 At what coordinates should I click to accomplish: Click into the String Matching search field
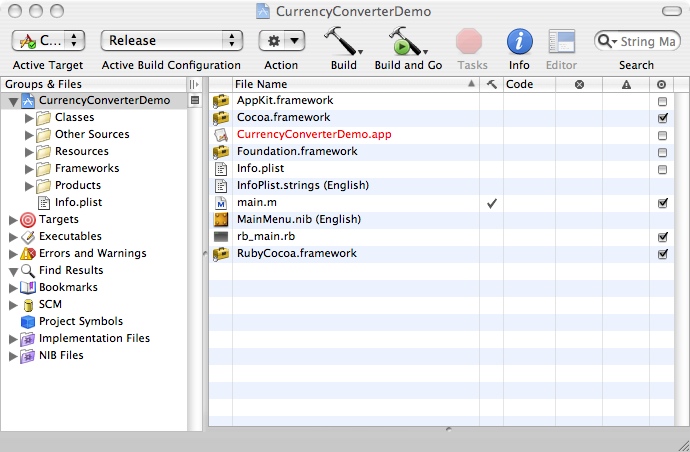click(x=648, y=41)
